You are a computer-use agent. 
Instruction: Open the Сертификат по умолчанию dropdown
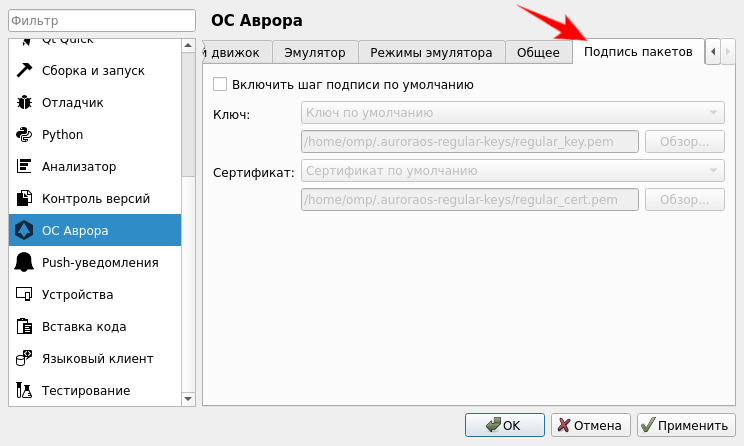512,171
